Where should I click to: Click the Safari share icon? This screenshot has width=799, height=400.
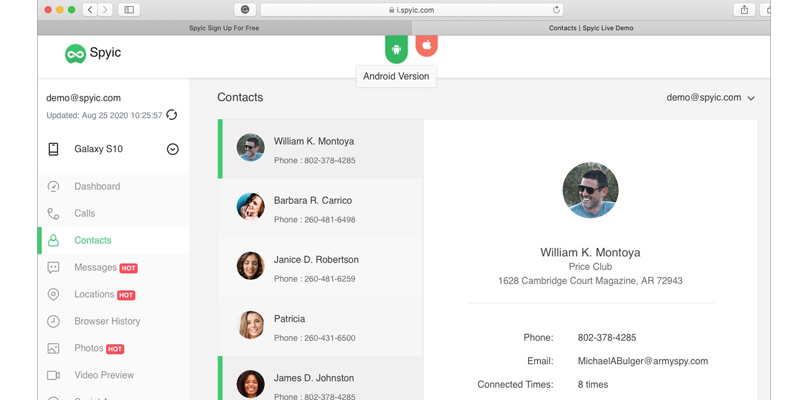point(744,10)
